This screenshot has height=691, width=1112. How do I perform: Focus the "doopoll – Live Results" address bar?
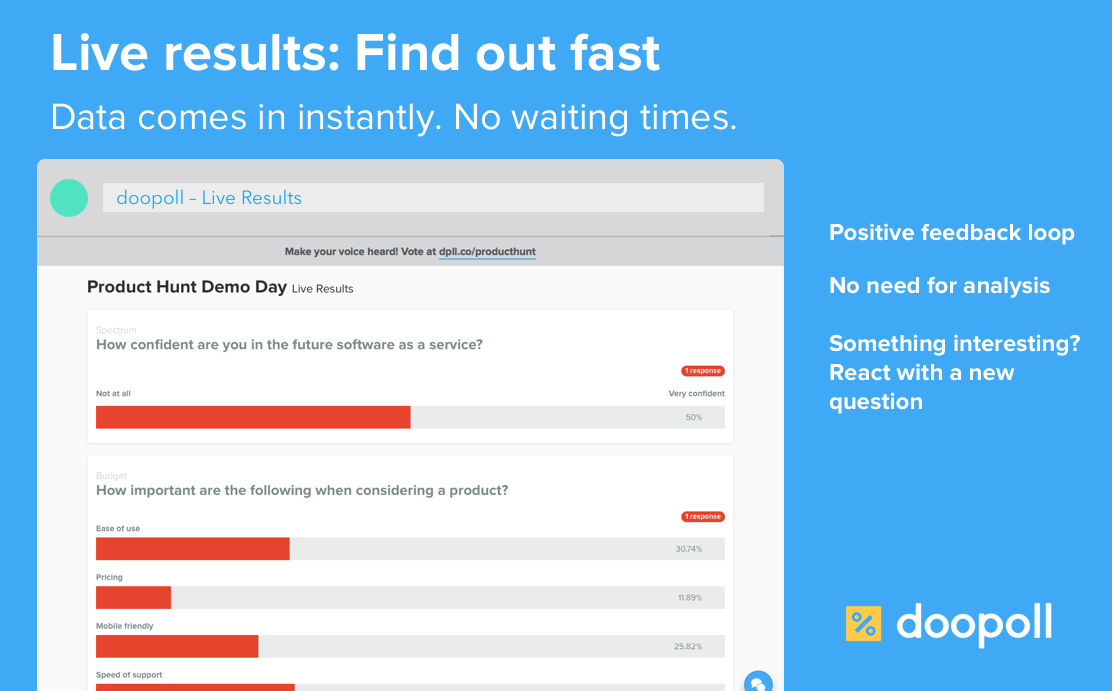(x=432, y=198)
